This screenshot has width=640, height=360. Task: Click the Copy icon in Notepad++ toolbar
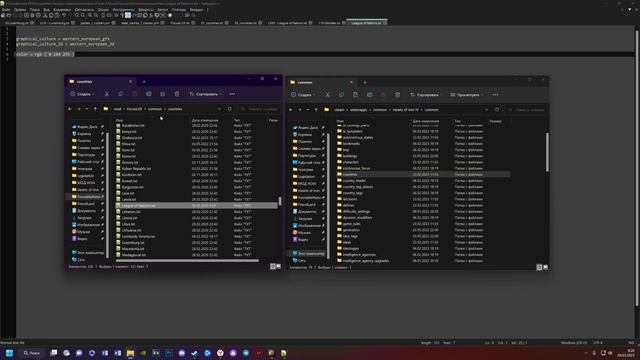[x=51, y=15]
